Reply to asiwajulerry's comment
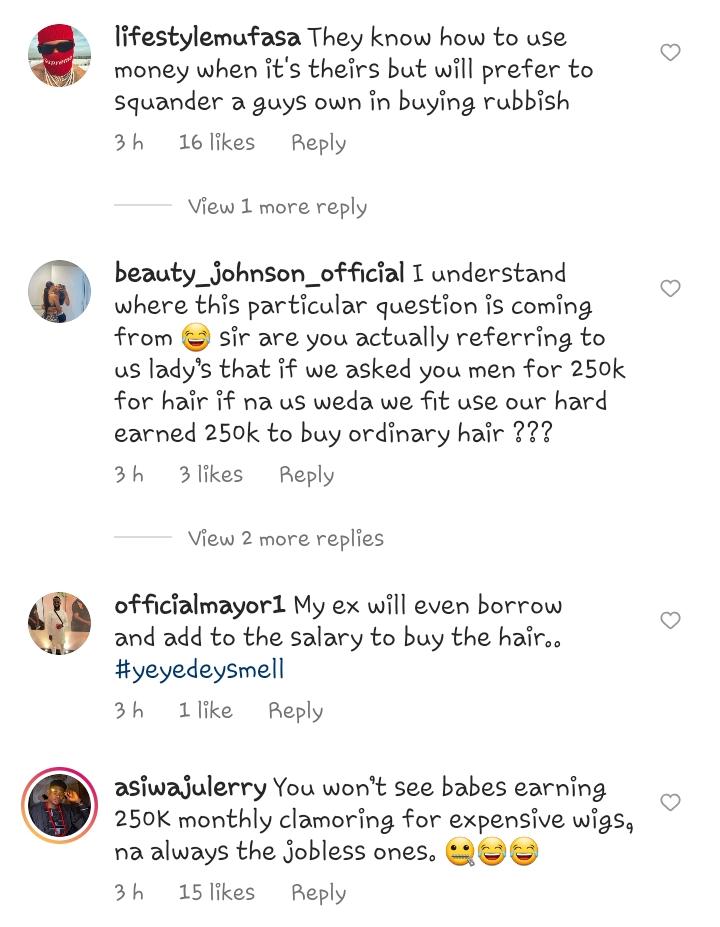Image resolution: width=720 pixels, height=927 pixels. click(319, 893)
